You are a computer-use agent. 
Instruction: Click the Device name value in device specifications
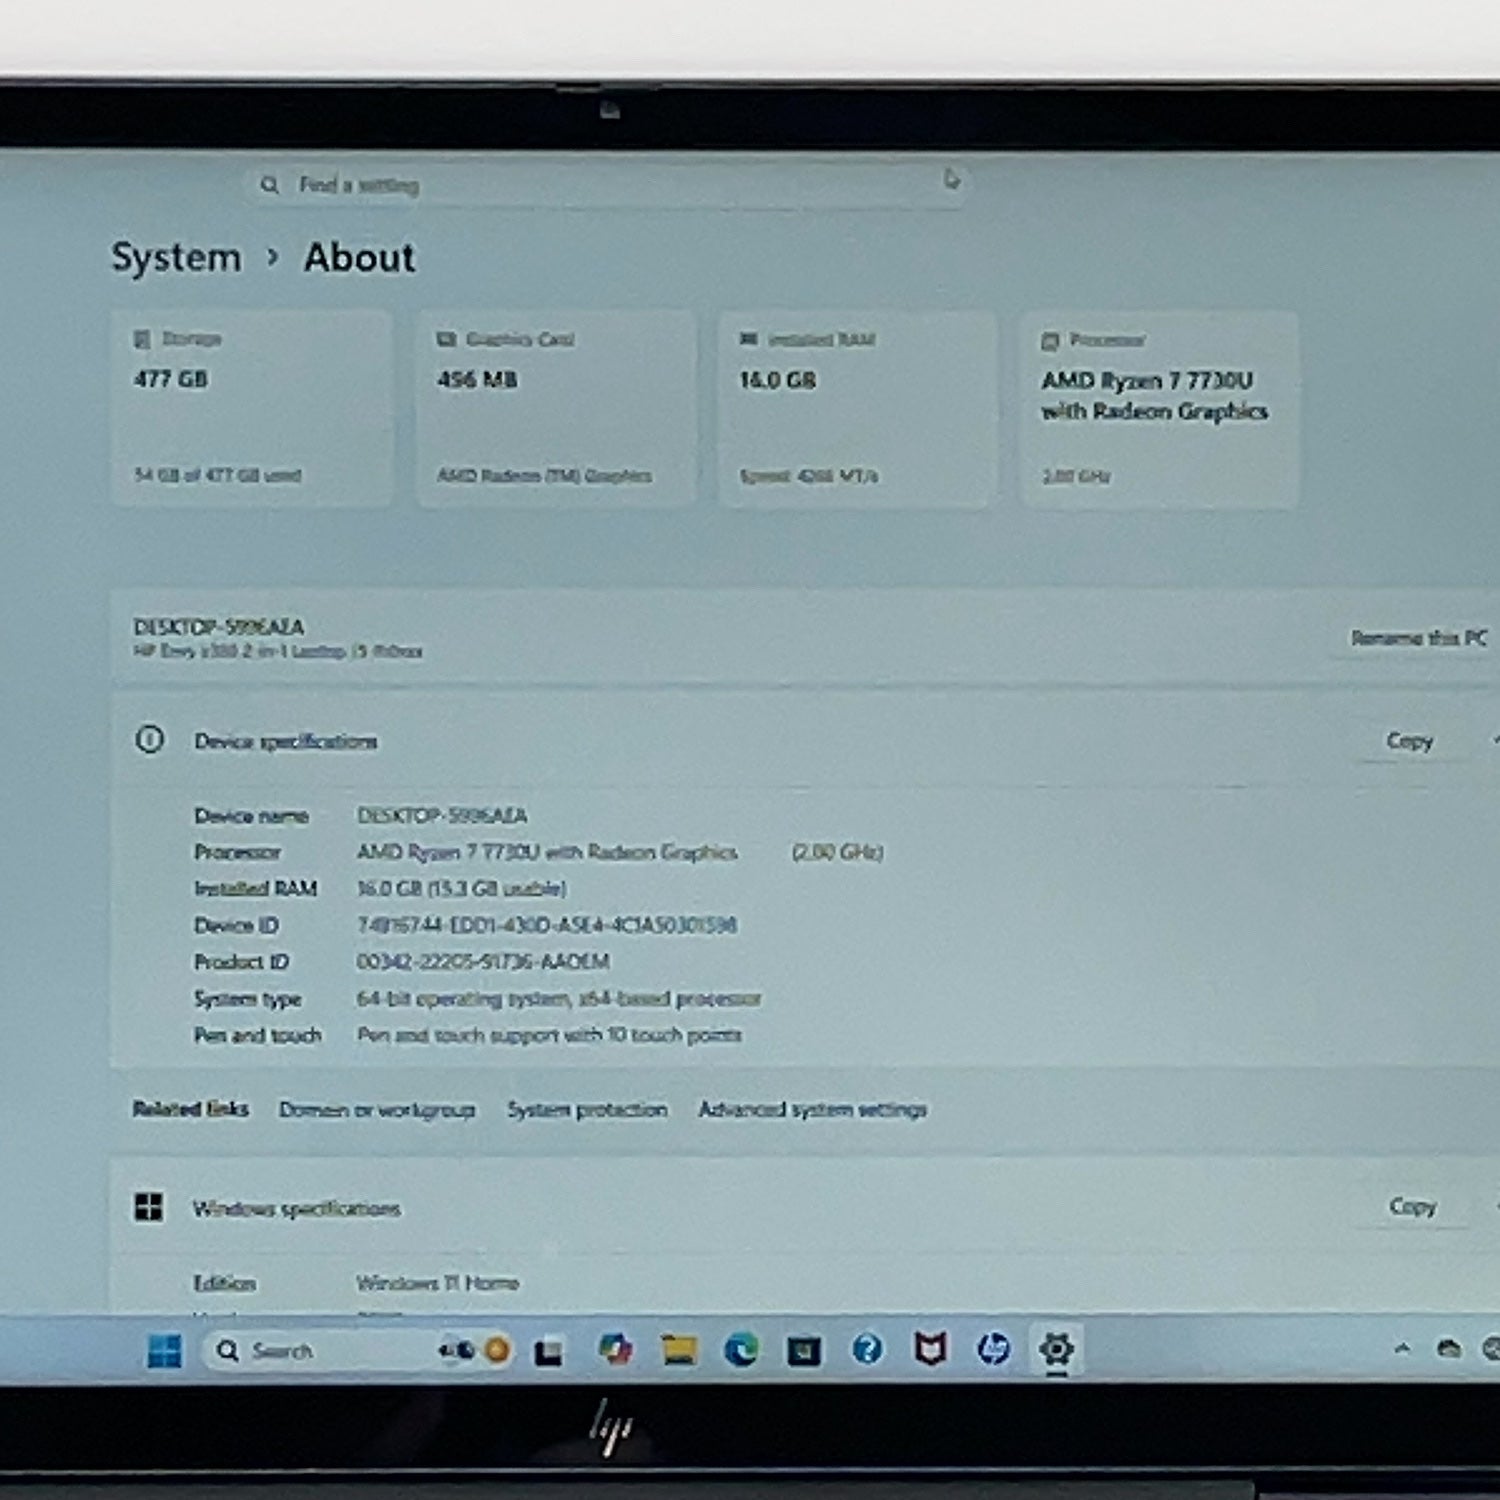pos(442,816)
